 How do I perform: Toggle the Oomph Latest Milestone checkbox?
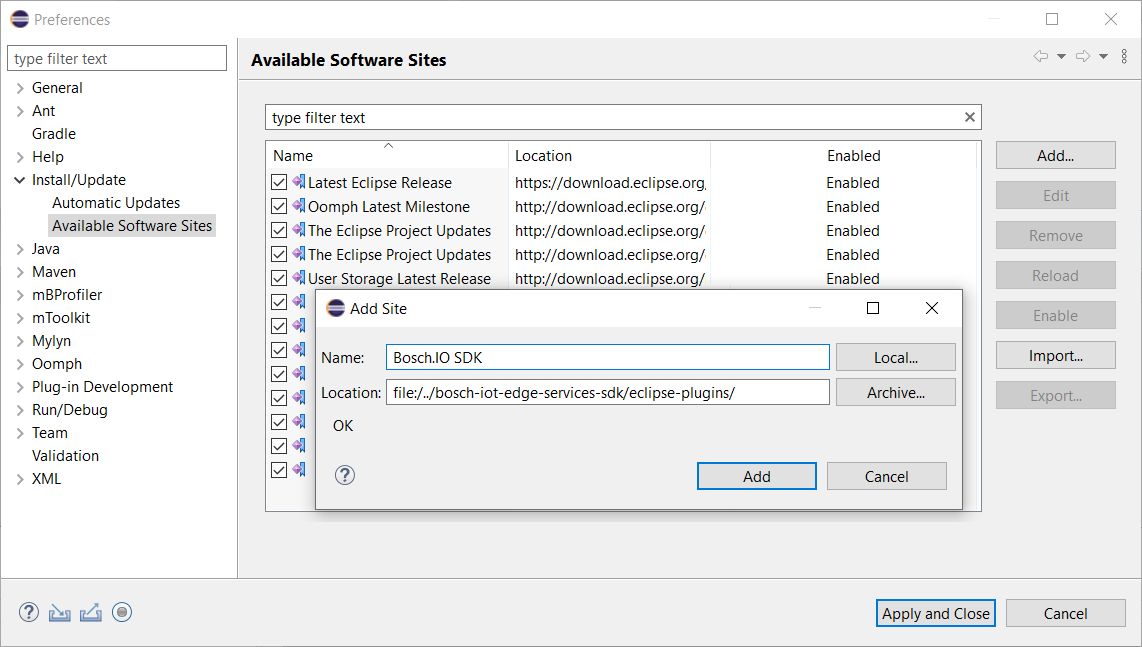279,207
